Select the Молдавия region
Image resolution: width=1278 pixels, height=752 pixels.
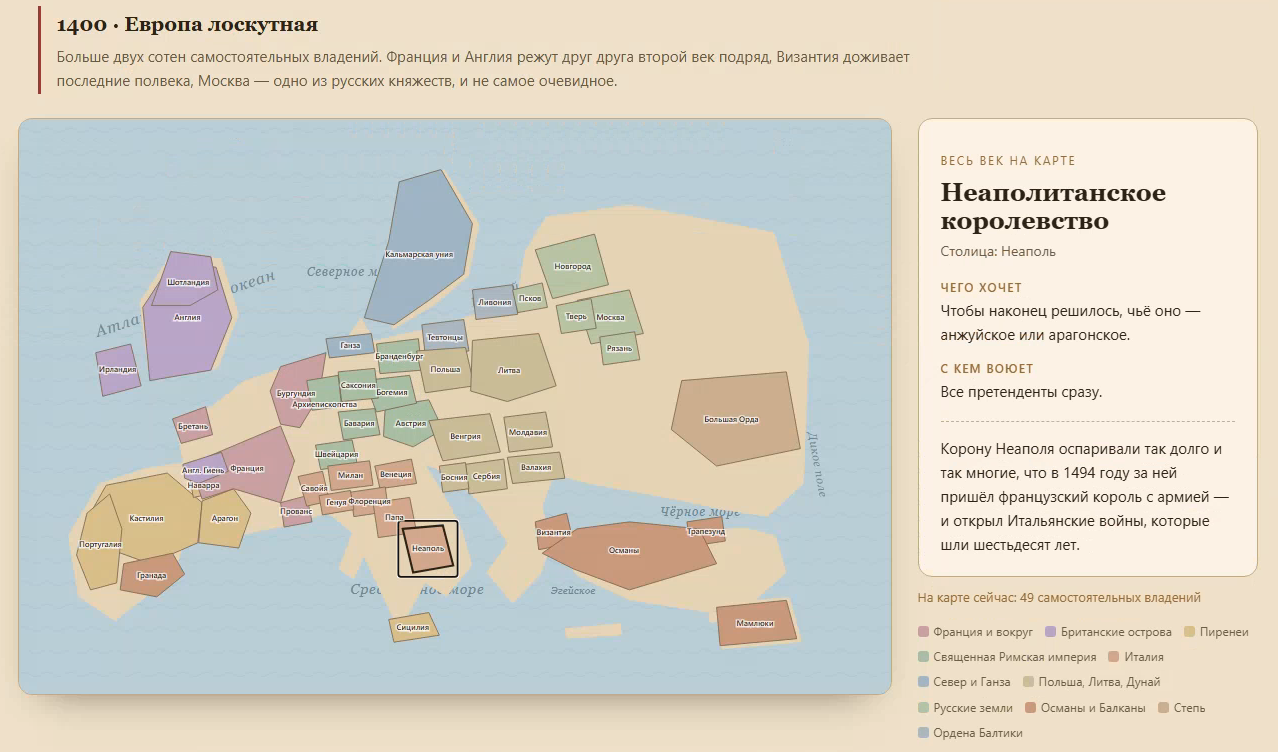528,432
